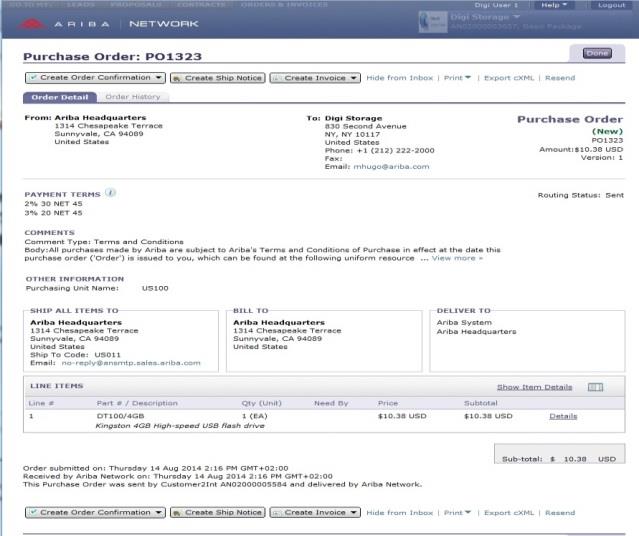Viewport: 639px width, 536px height.
Task: Open Create Order Confirmation dropdown in bottom toolbar
Action: click(x=95, y=512)
